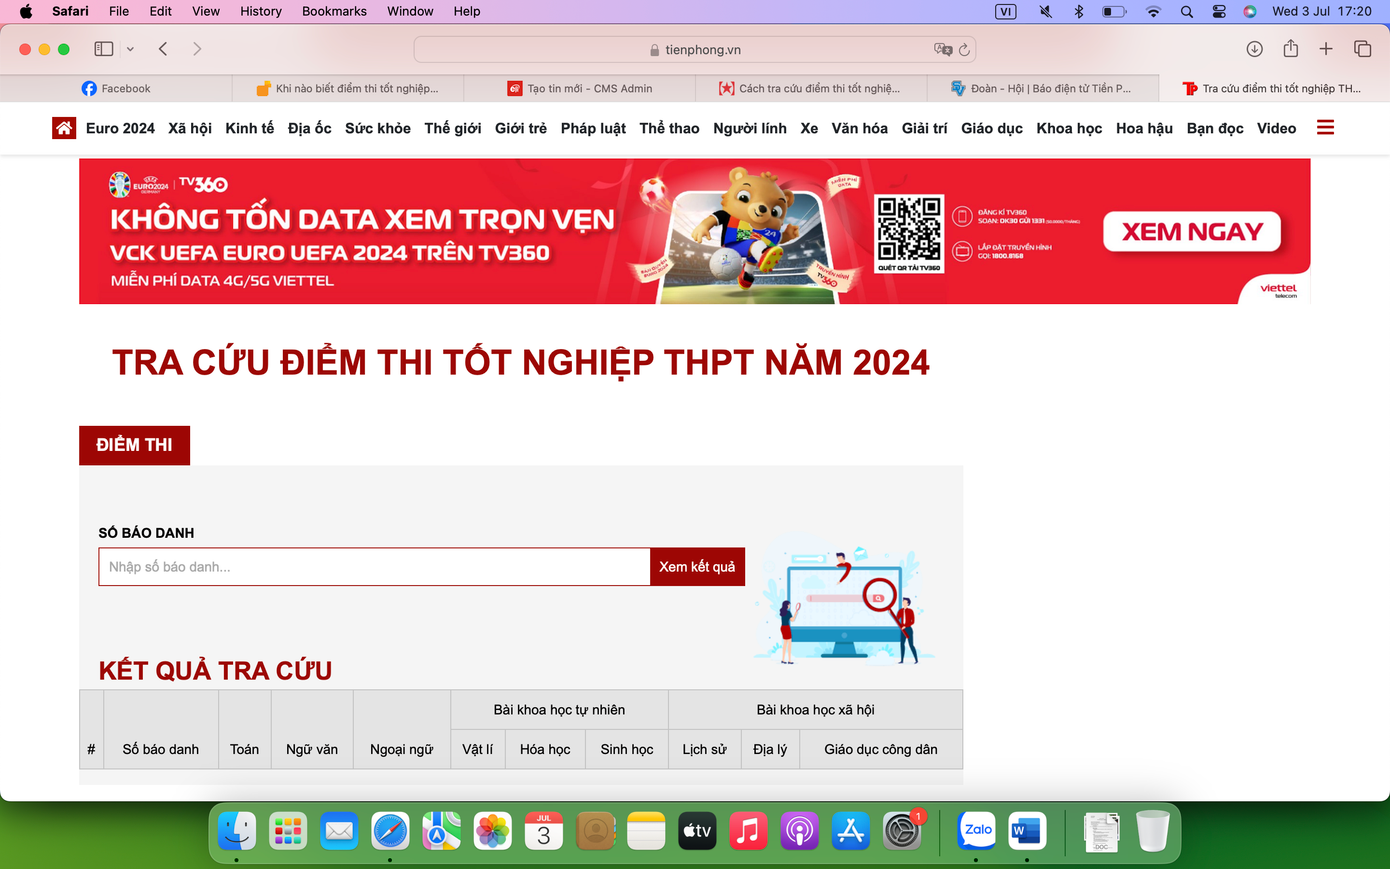
Task: Toggle the Safari sidebar visibility
Action: (x=103, y=47)
